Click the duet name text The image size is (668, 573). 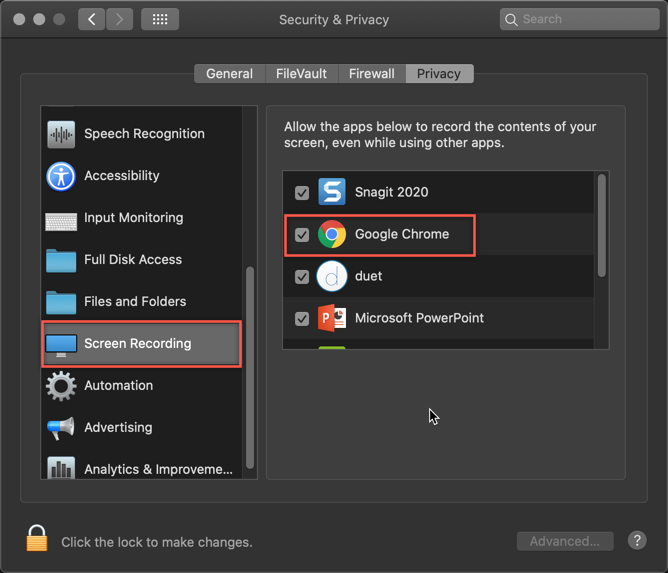[369, 276]
